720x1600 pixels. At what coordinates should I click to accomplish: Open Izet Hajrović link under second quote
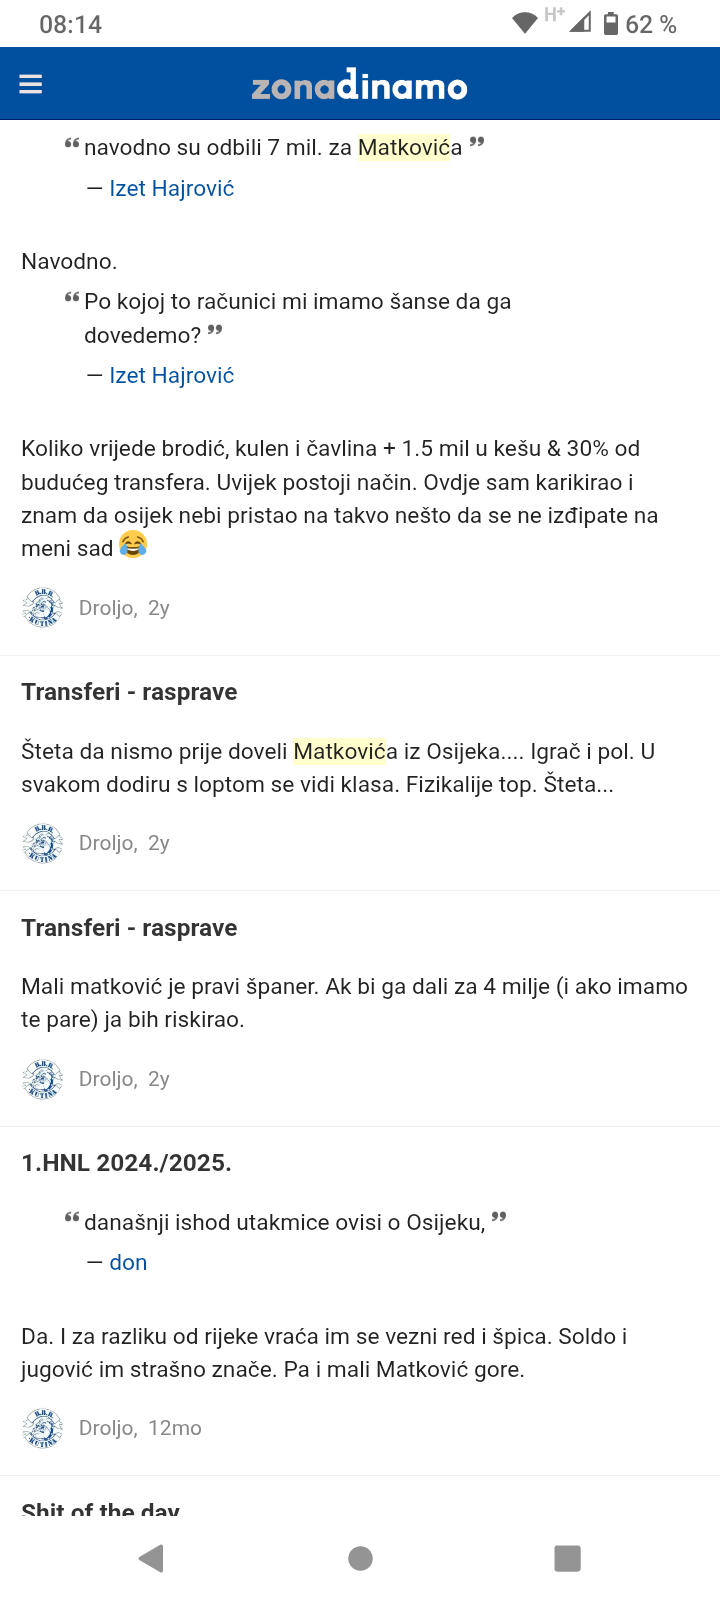coord(172,375)
